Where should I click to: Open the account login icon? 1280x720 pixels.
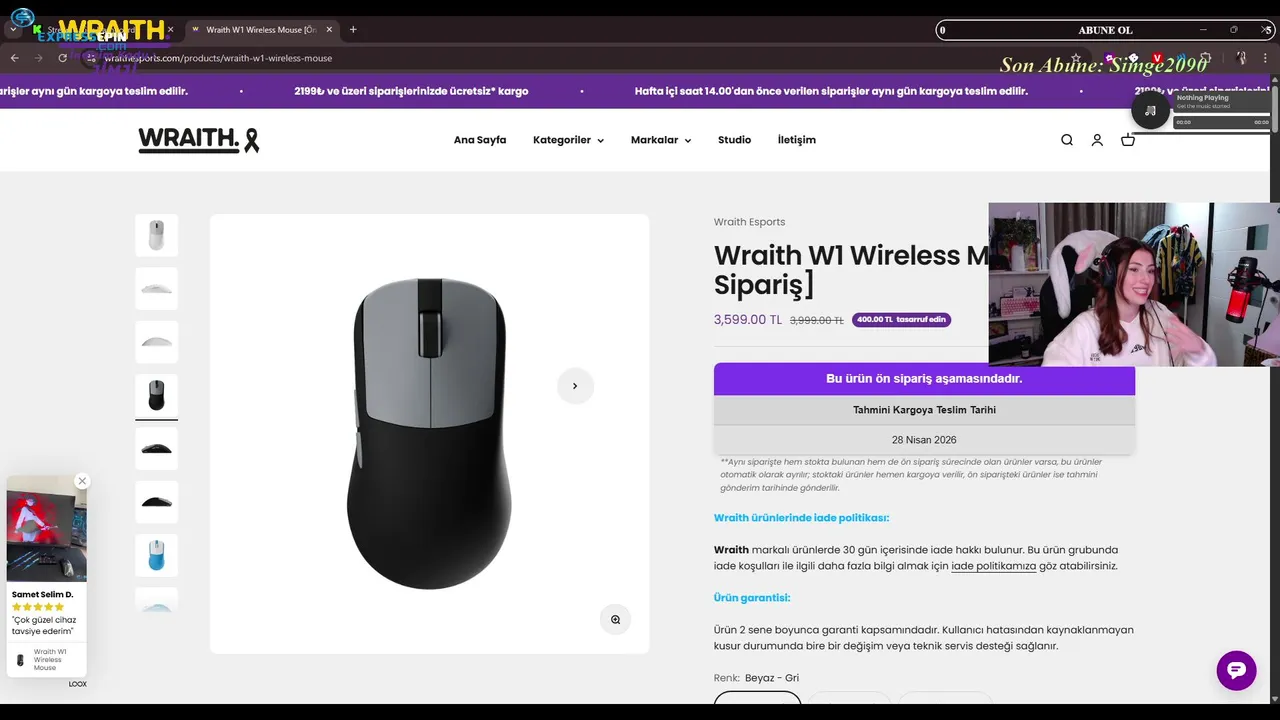click(x=1097, y=140)
